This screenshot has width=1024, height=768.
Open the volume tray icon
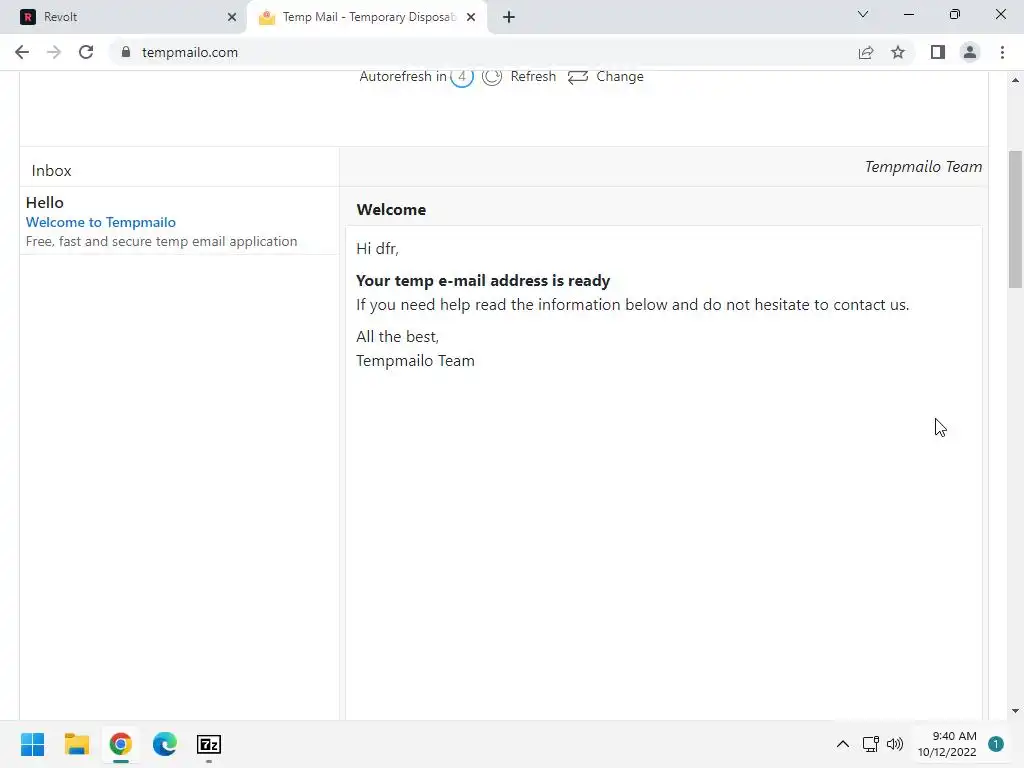895,744
